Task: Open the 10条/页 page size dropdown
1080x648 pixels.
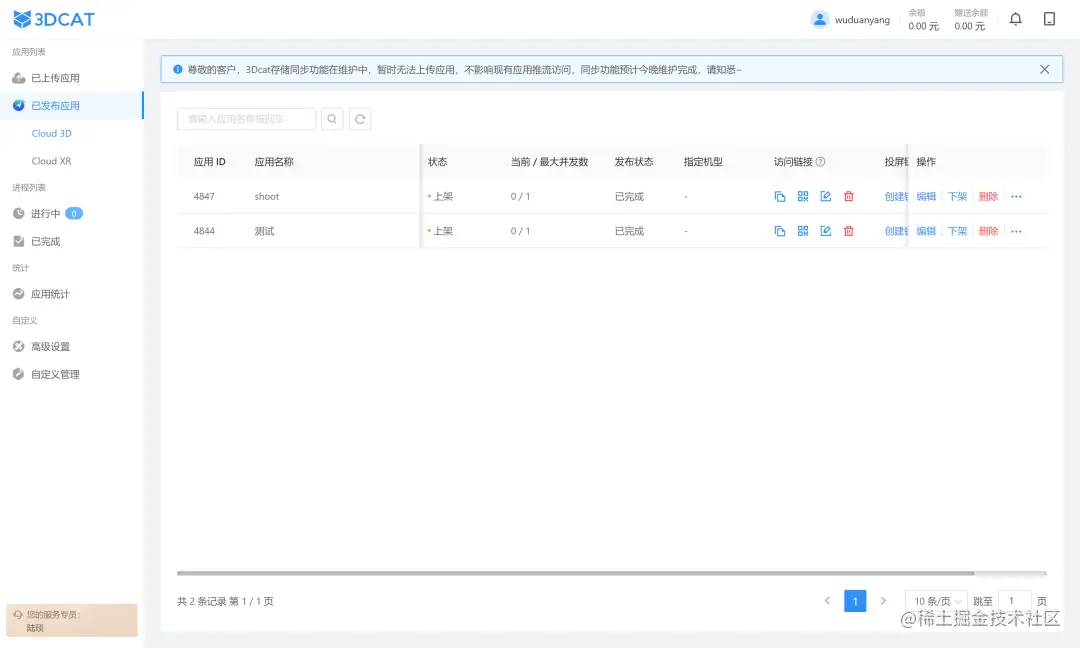Action: tap(934, 600)
